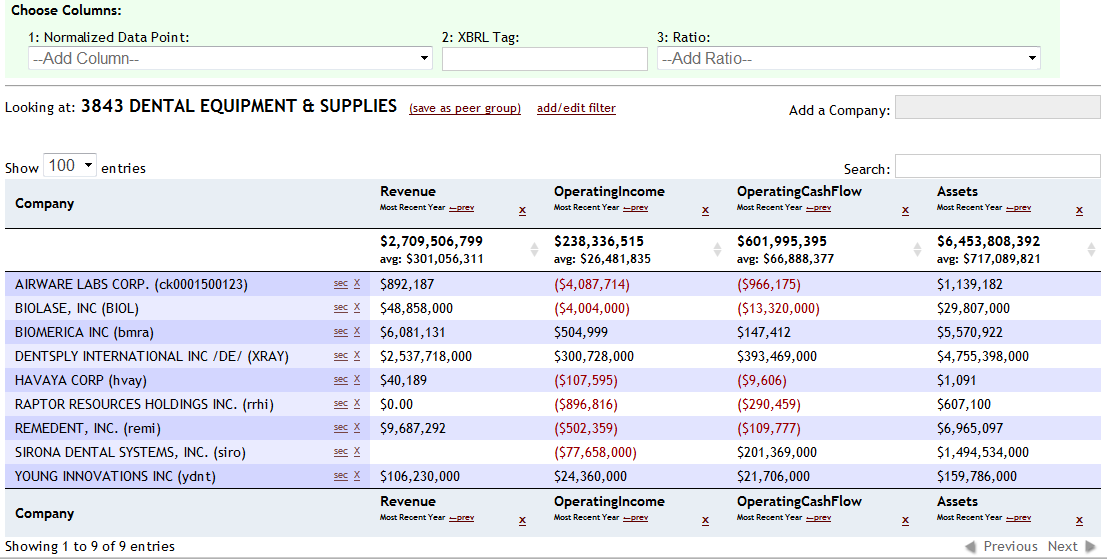Show previous year for Revenue column
This screenshot has height=559, width=1107.
tap(461, 208)
